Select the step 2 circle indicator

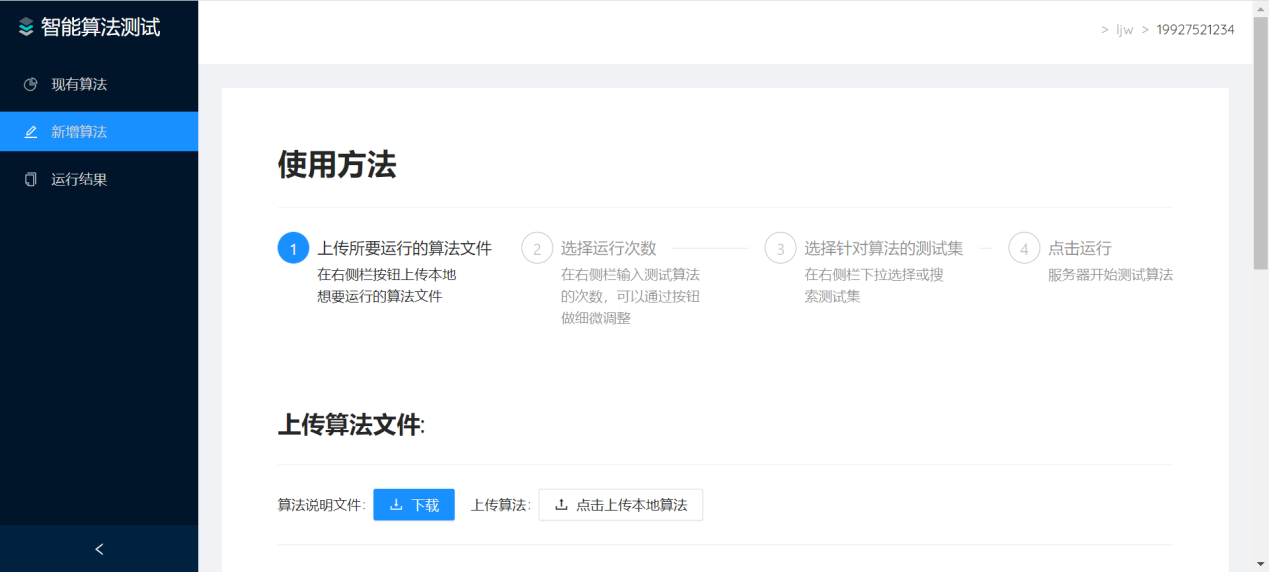[x=537, y=248]
